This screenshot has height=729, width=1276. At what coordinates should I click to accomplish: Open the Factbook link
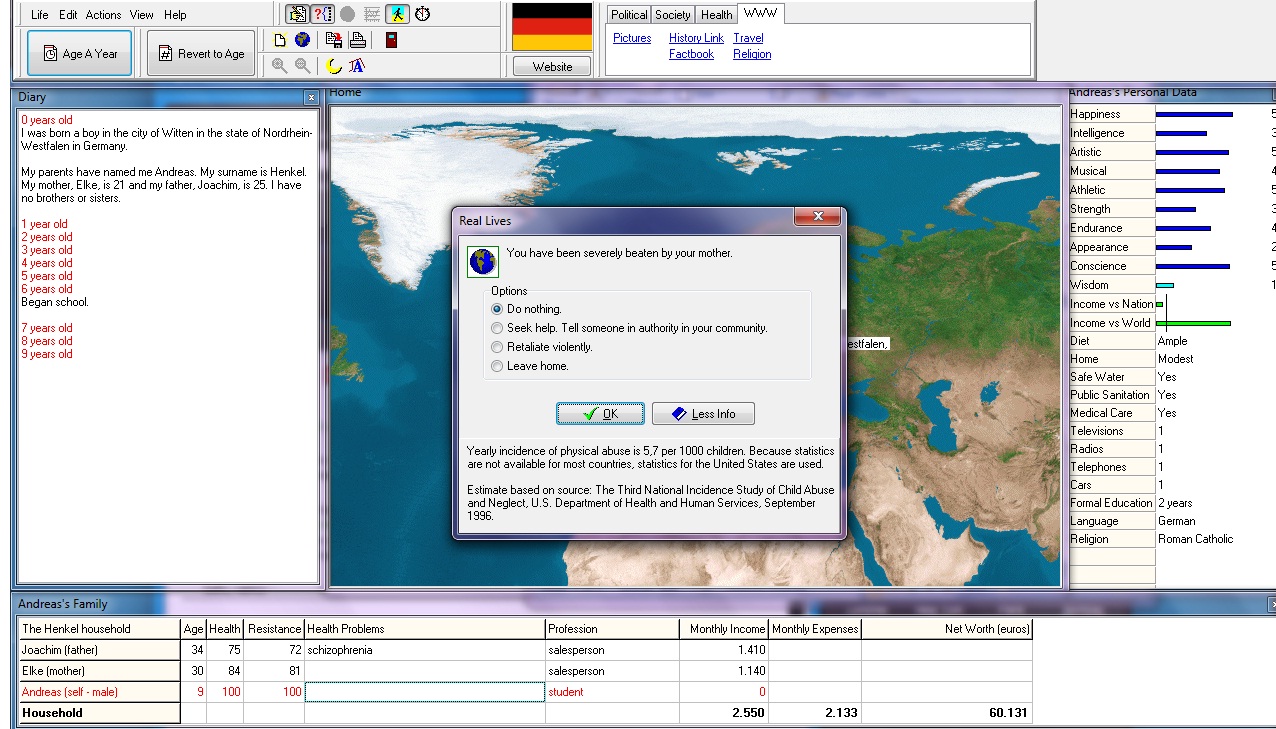[x=691, y=54]
